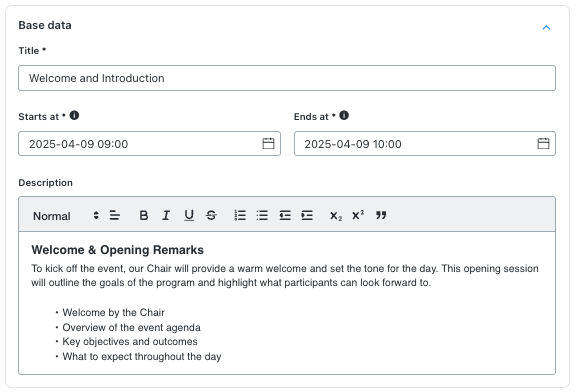
Task: Apply strikethrough formatting
Action: tap(211, 215)
